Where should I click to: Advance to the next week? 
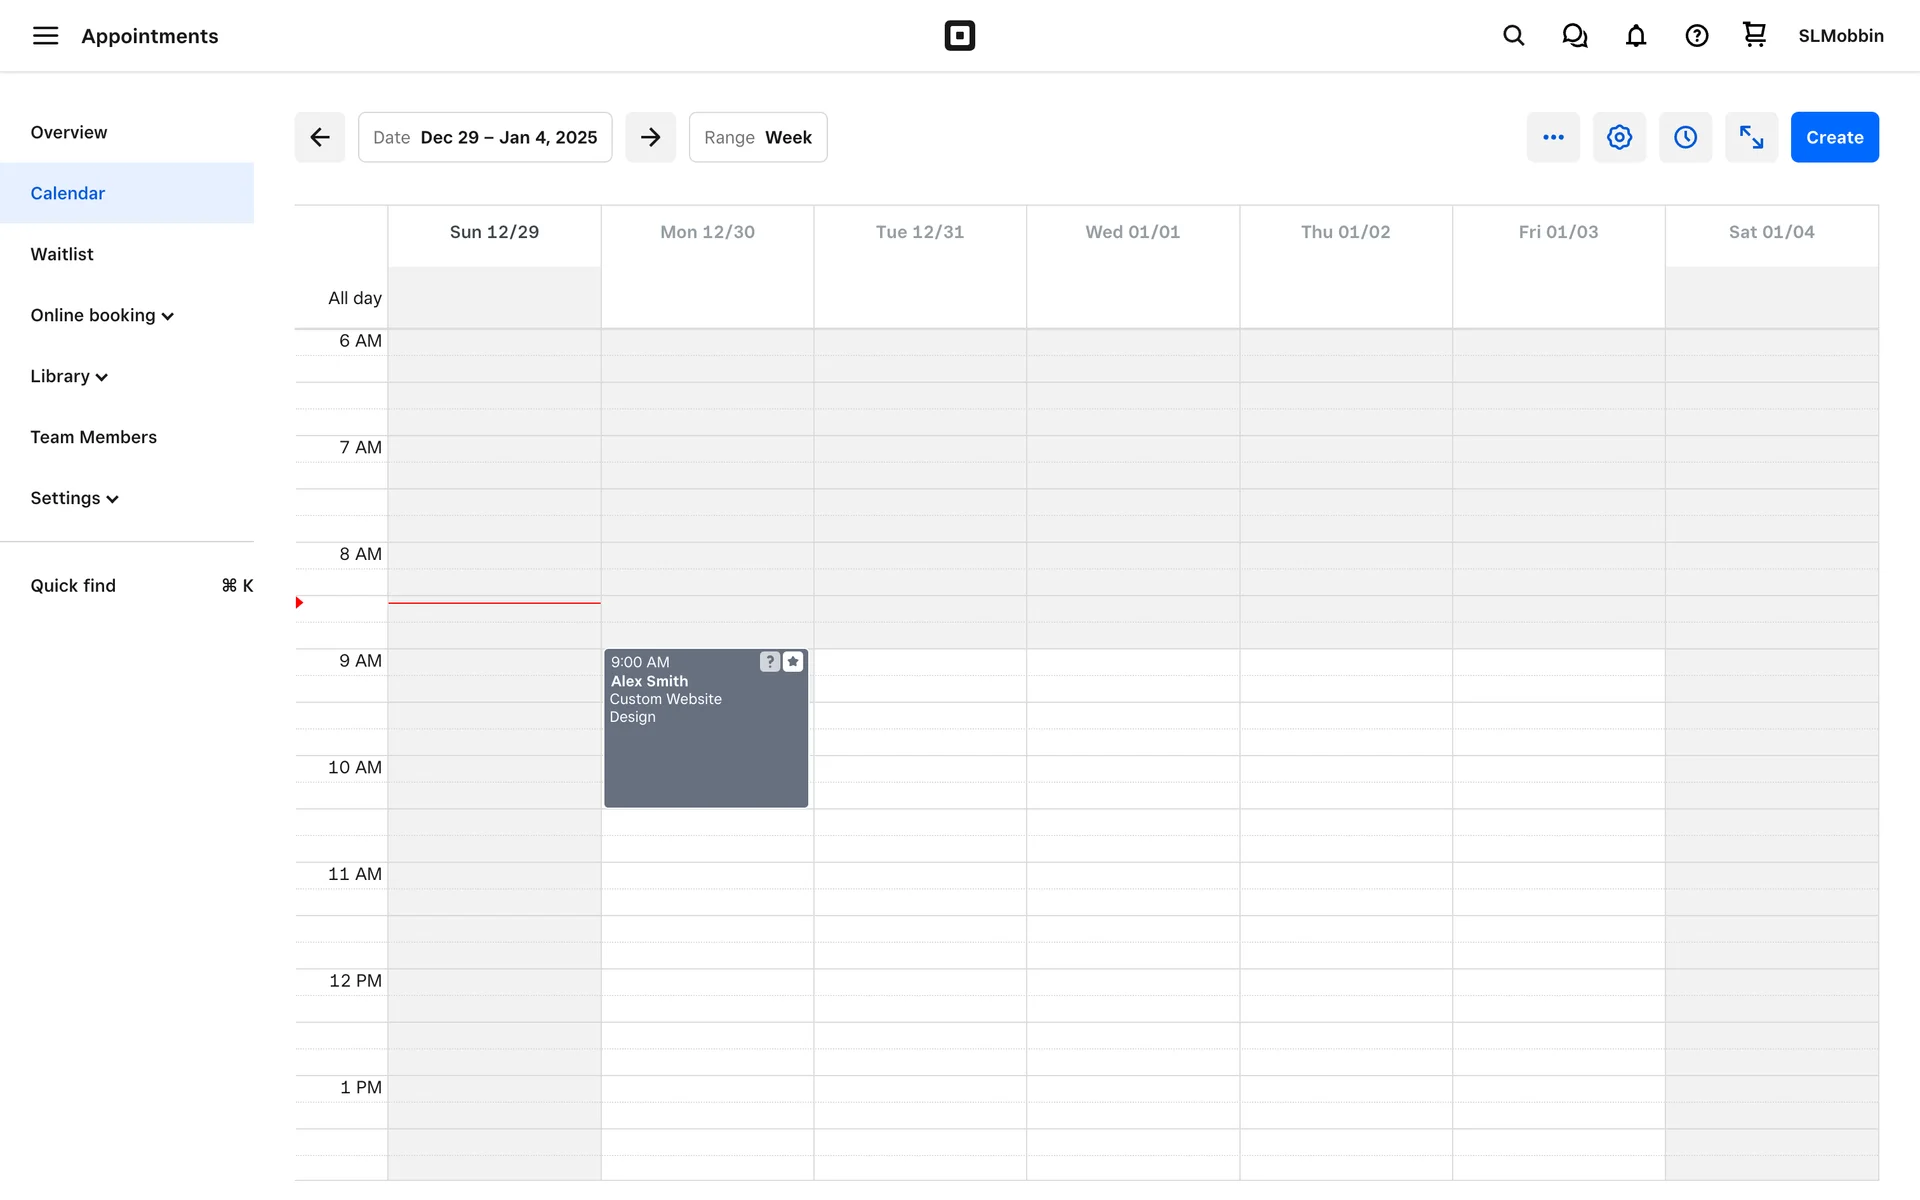click(650, 137)
